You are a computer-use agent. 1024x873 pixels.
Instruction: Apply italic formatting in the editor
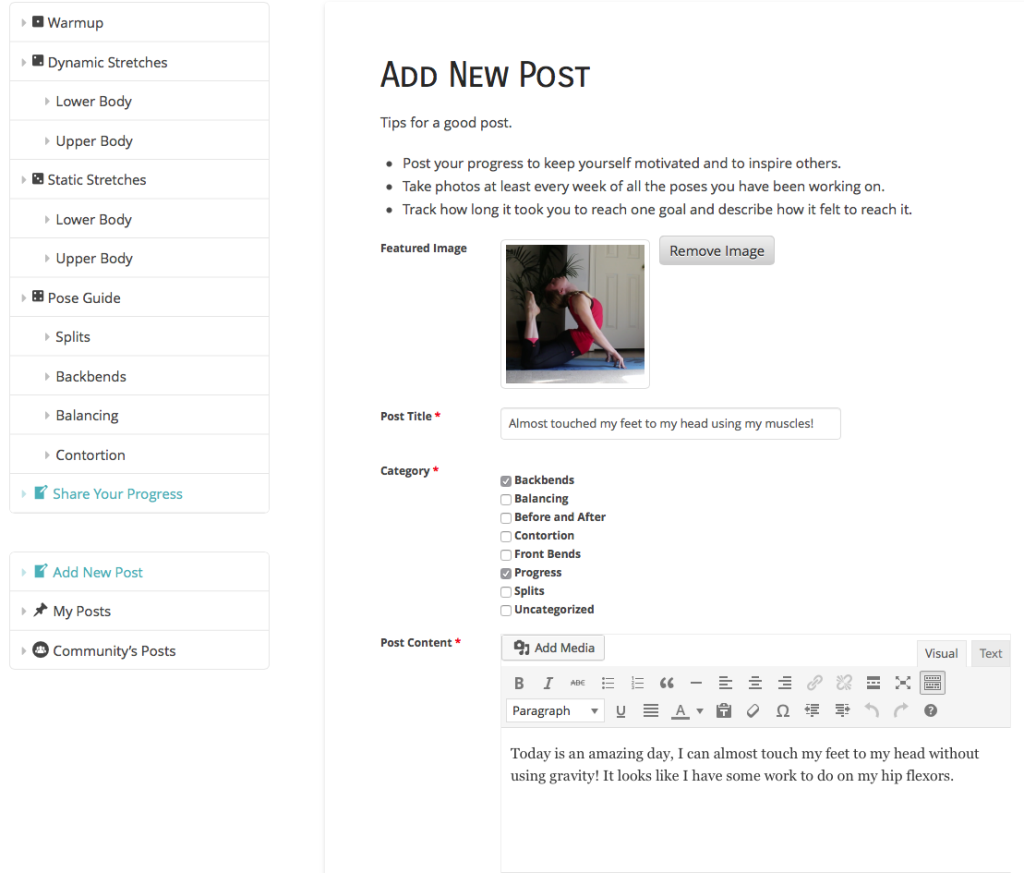(x=548, y=683)
